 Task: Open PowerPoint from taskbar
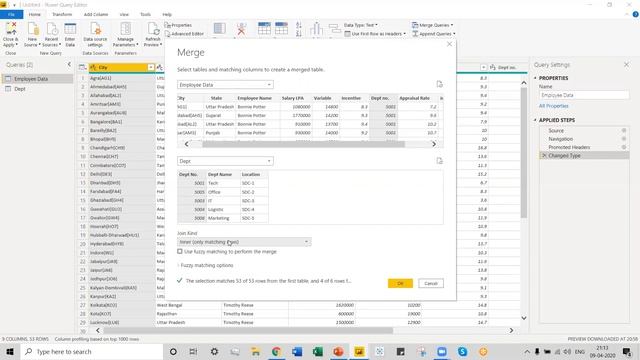(338, 351)
